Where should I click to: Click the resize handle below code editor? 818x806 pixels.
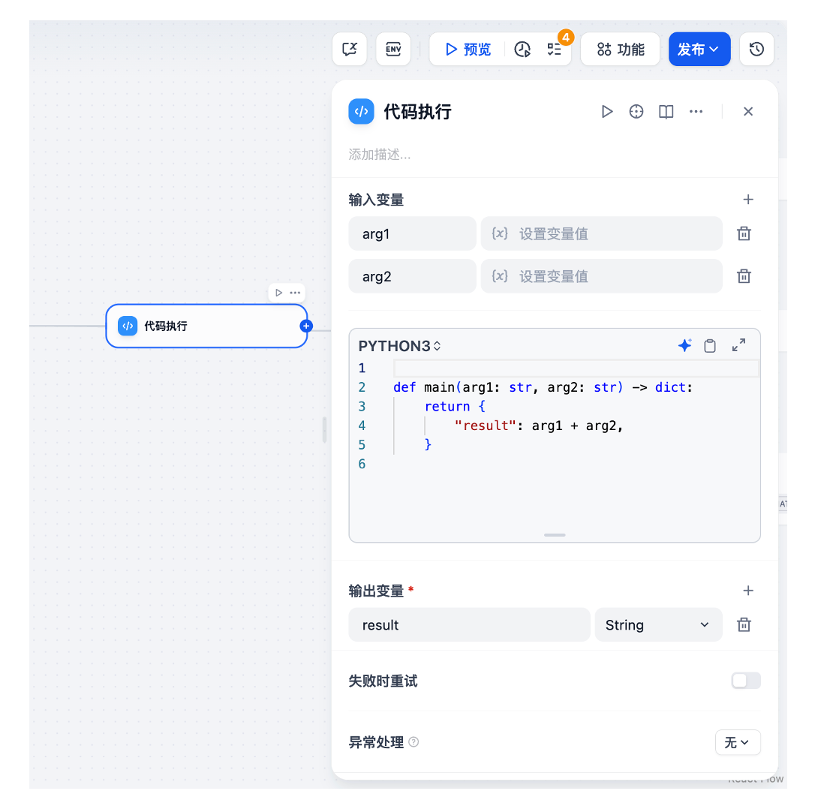[x=555, y=535]
